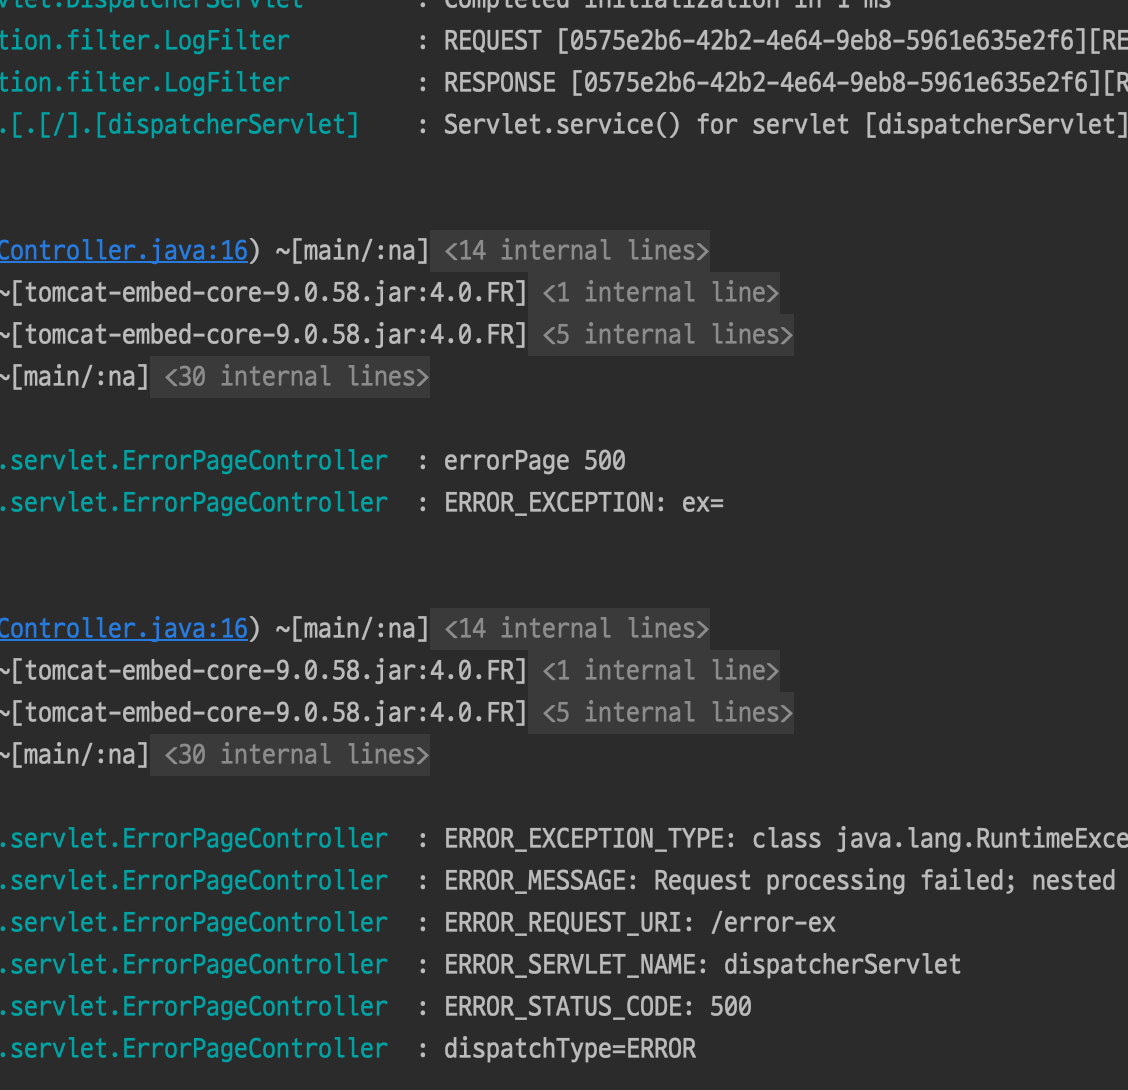Image resolution: width=1128 pixels, height=1090 pixels.
Task: Open Controller.java:16 link in second stack trace
Action: click(123, 628)
